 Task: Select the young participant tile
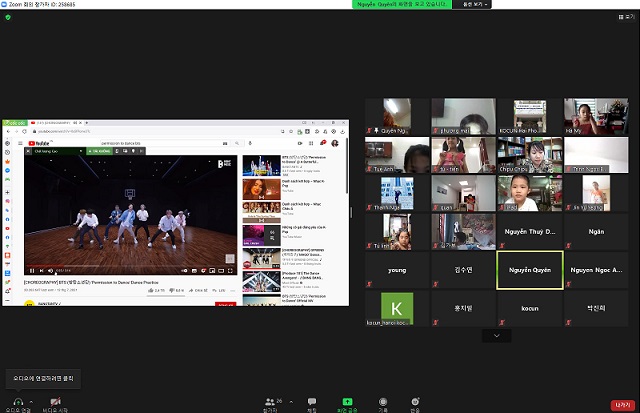coord(397,270)
